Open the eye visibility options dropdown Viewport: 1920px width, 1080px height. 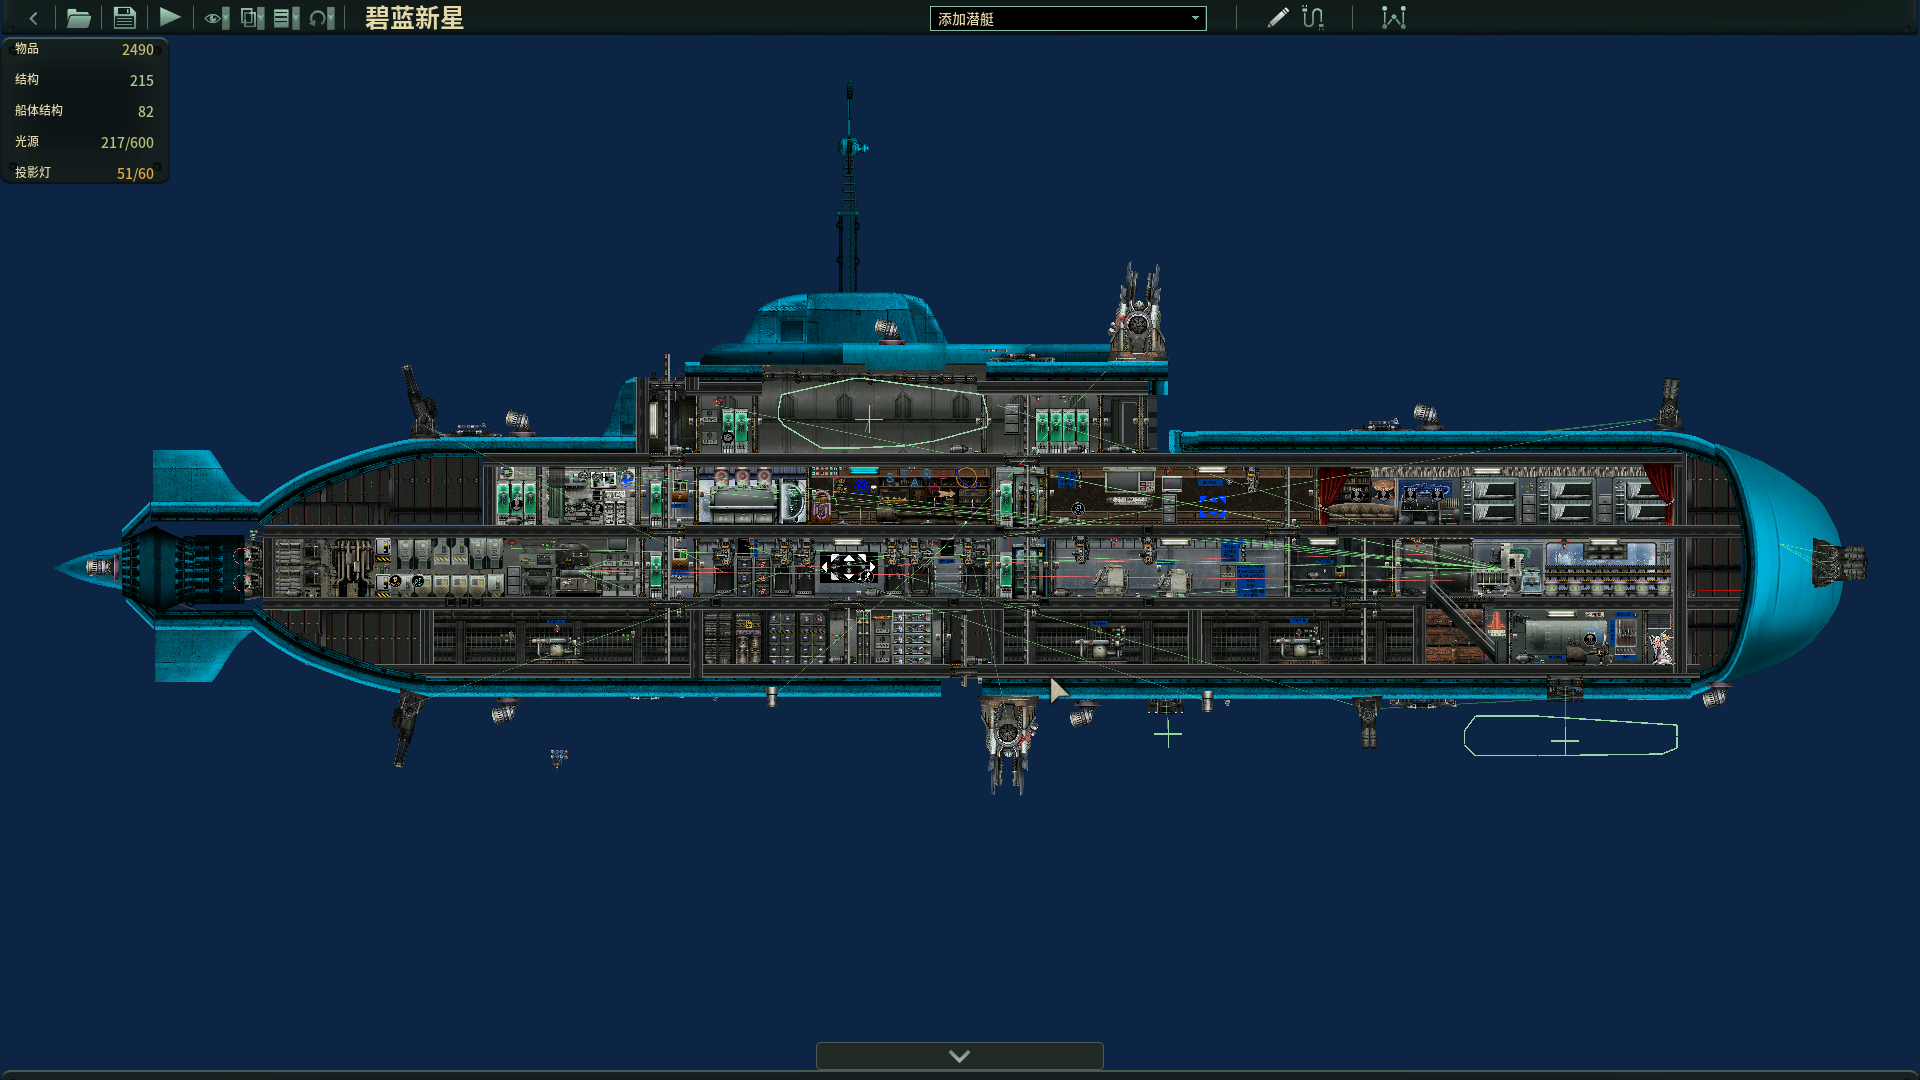click(217, 18)
